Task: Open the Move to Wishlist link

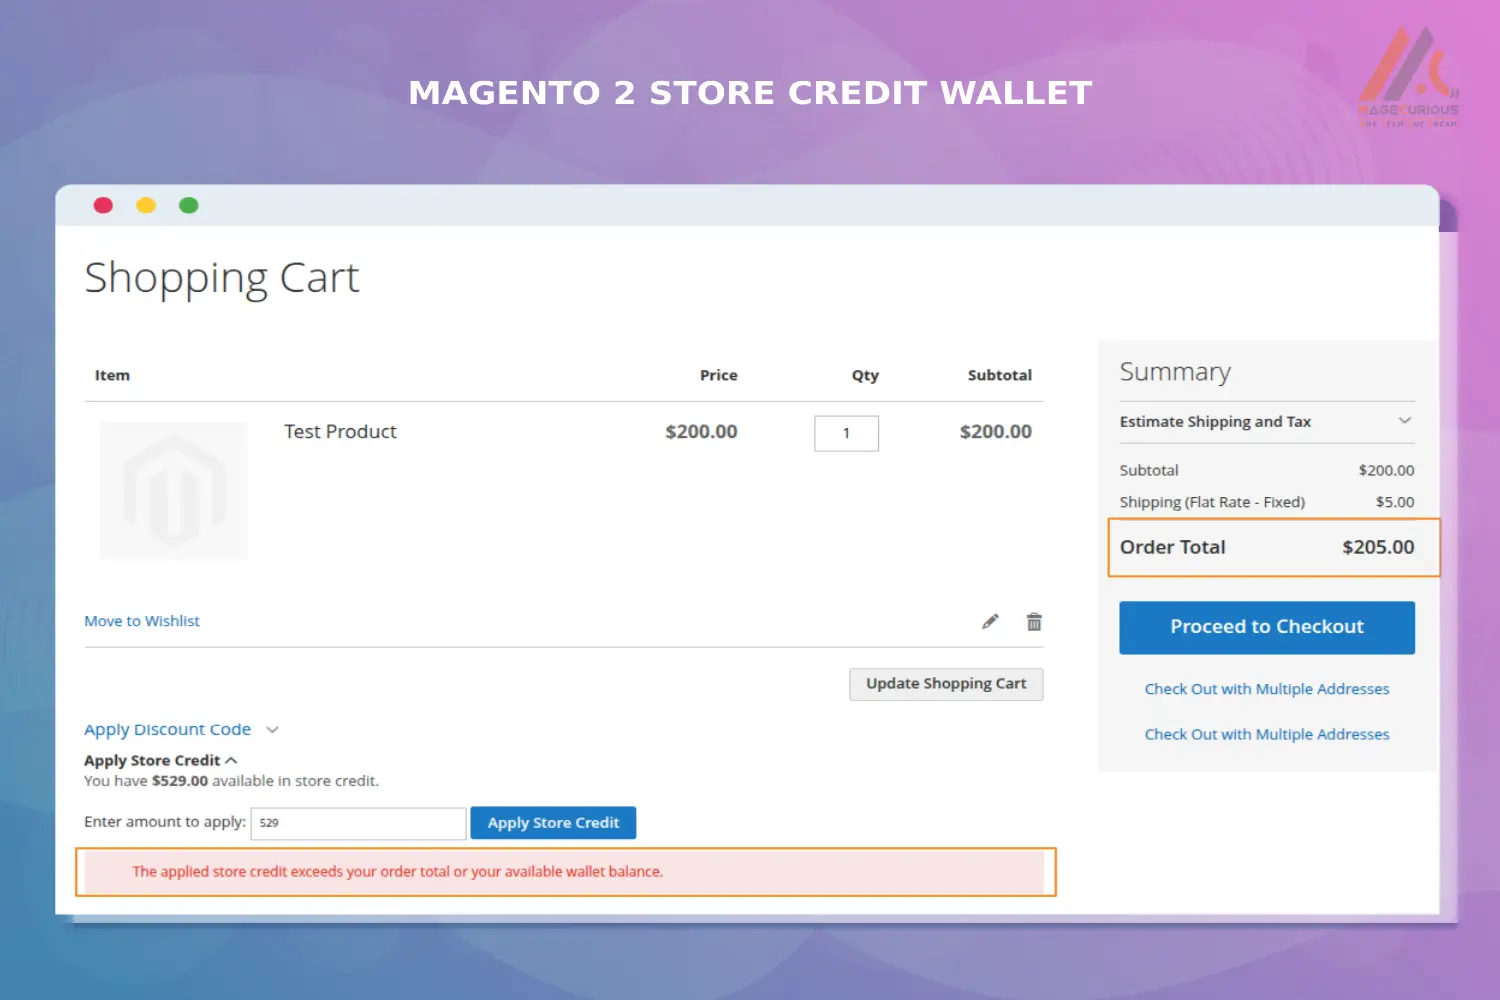Action: pyautogui.click(x=142, y=620)
